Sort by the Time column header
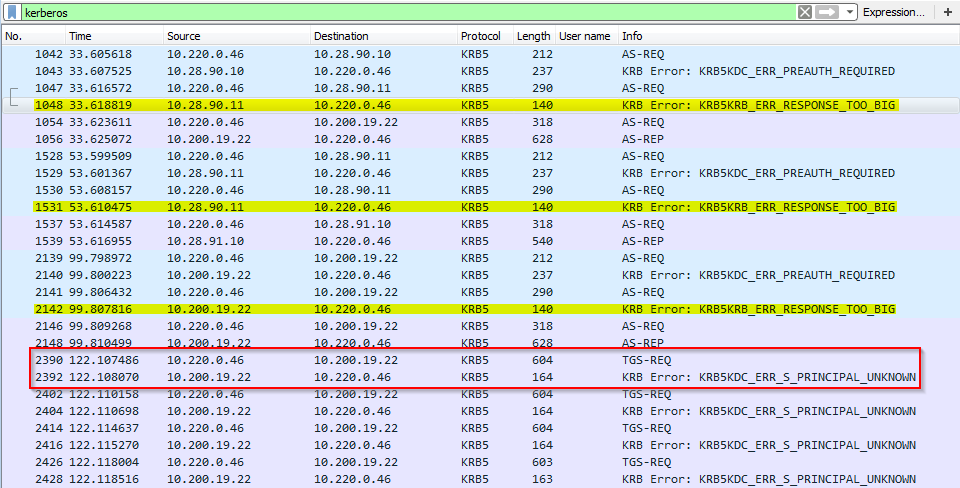The width and height of the screenshot is (960, 488). 114,36
